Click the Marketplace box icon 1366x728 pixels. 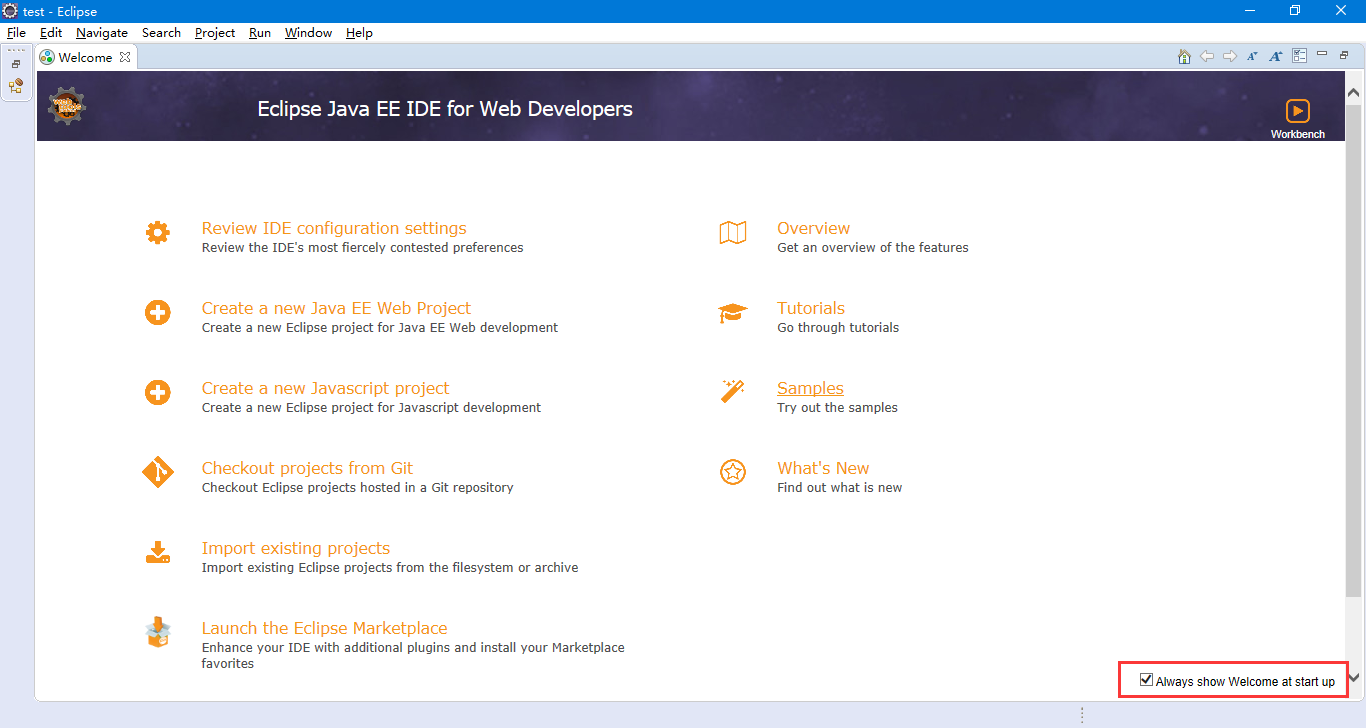158,632
